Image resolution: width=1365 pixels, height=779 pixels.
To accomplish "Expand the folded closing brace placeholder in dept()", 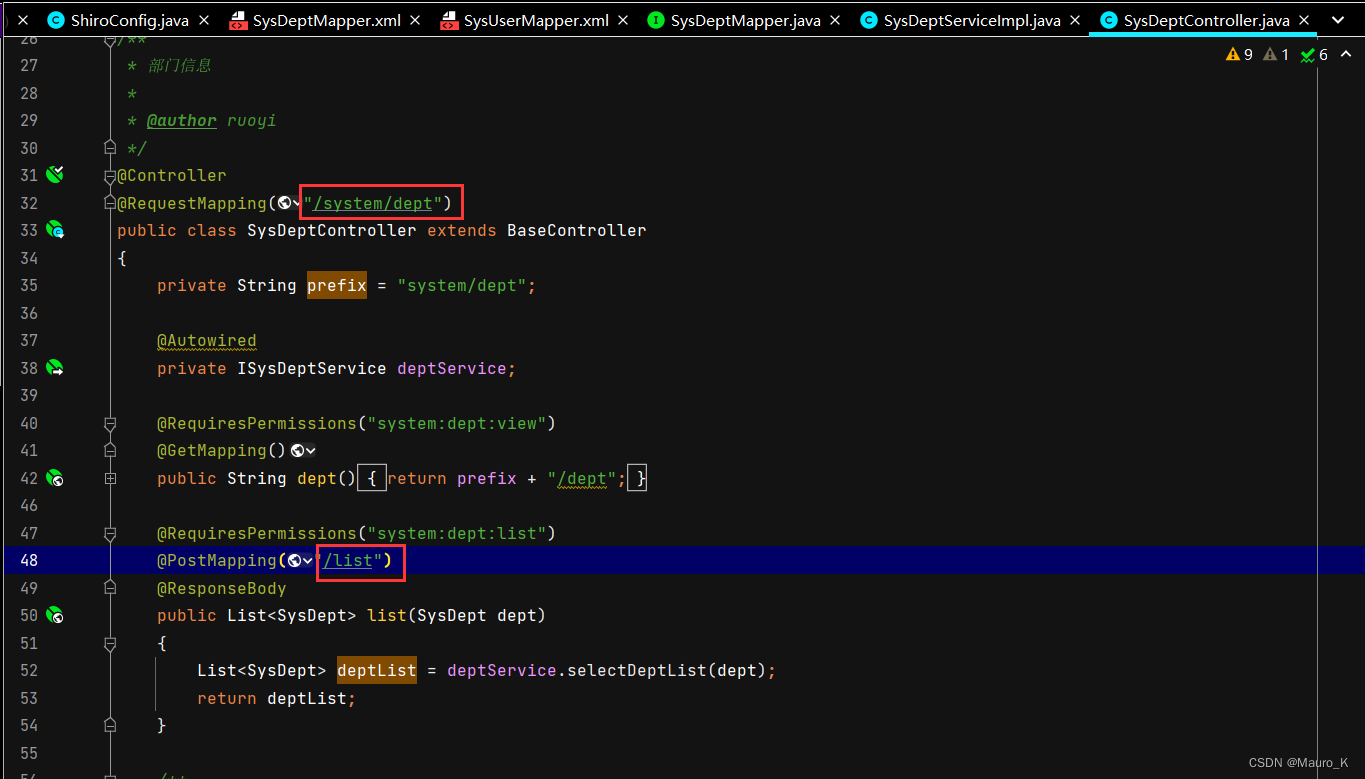I will [638, 478].
